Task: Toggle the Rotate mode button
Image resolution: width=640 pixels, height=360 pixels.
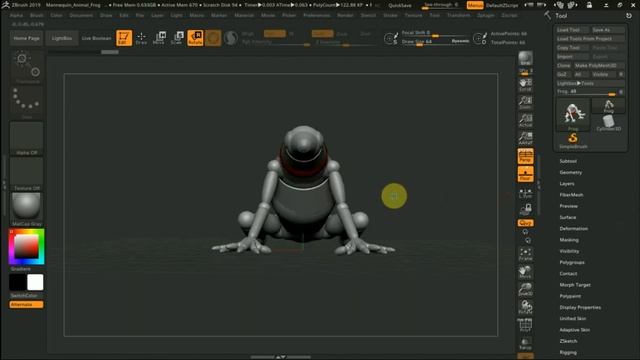Action: pyautogui.click(x=195, y=38)
